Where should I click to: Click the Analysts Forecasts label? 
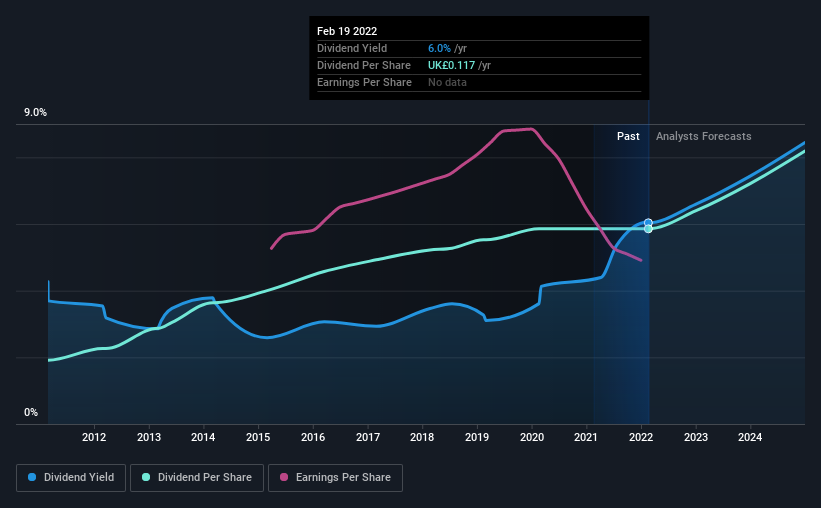[704, 136]
